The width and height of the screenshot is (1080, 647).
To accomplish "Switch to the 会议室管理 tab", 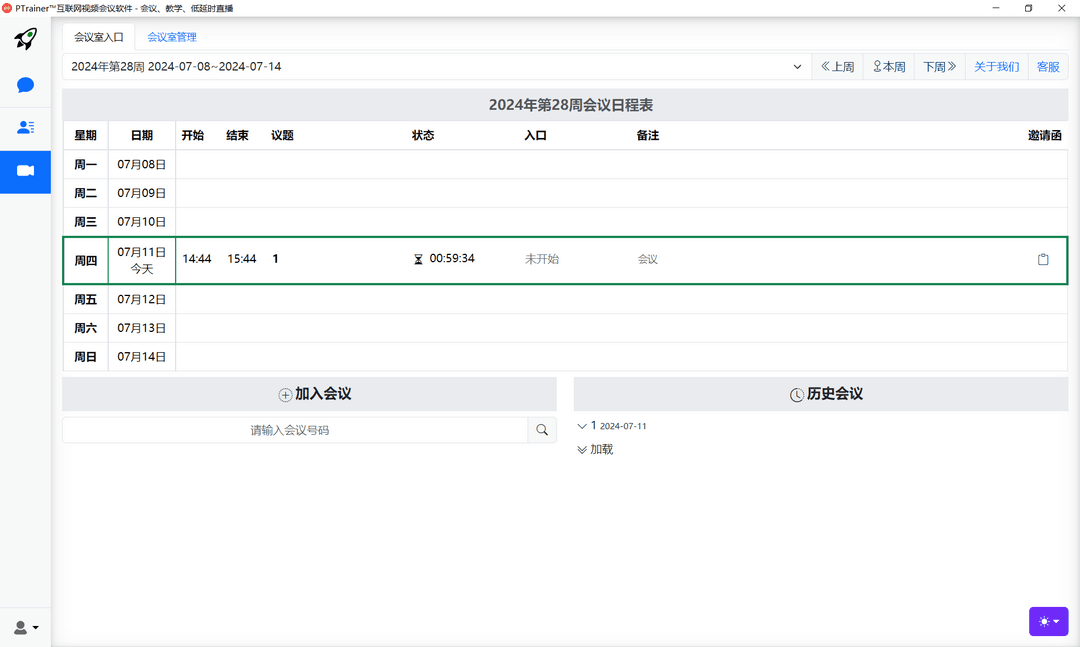I will point(172,37).
